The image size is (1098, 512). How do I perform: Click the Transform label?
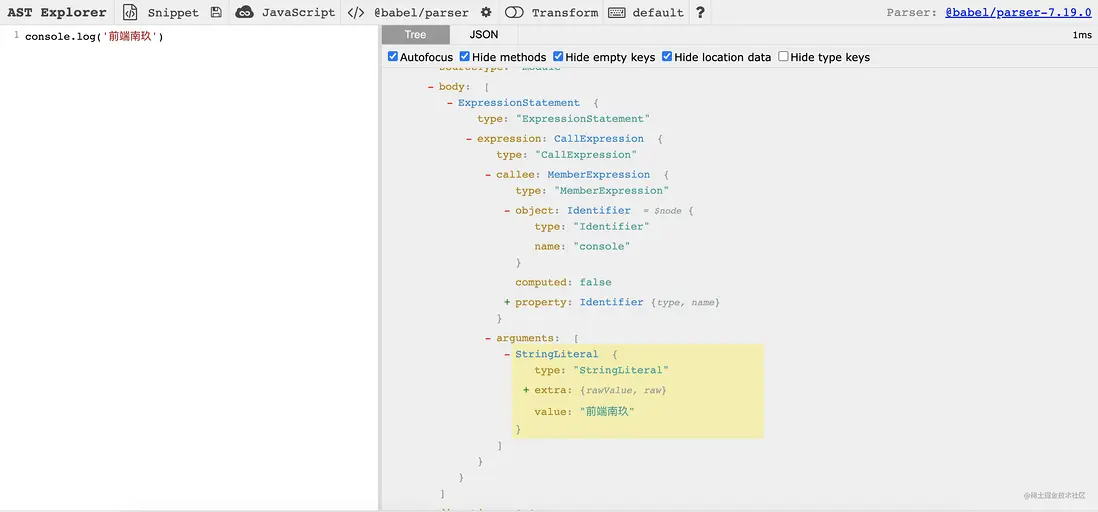(x=564, y=13)
